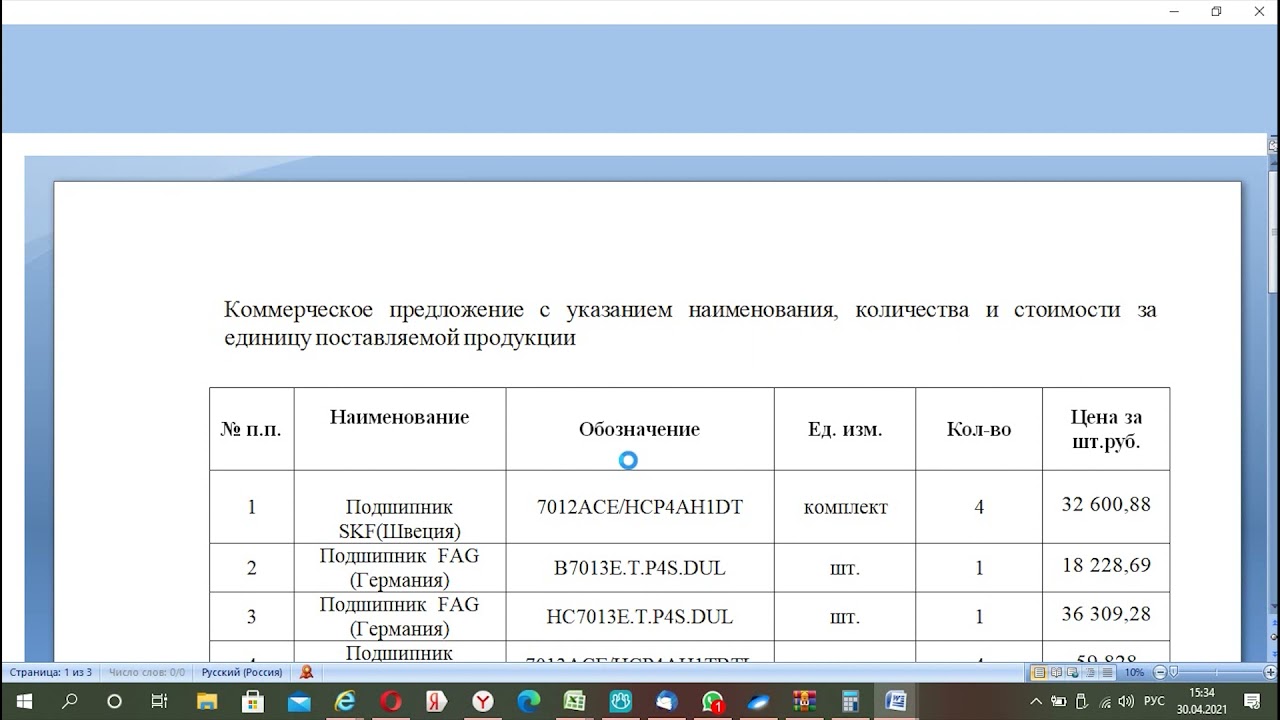Click word count 'Число слов: 0/0'
This screenshot has height=720, width=1280.
[x=146, y=673]
